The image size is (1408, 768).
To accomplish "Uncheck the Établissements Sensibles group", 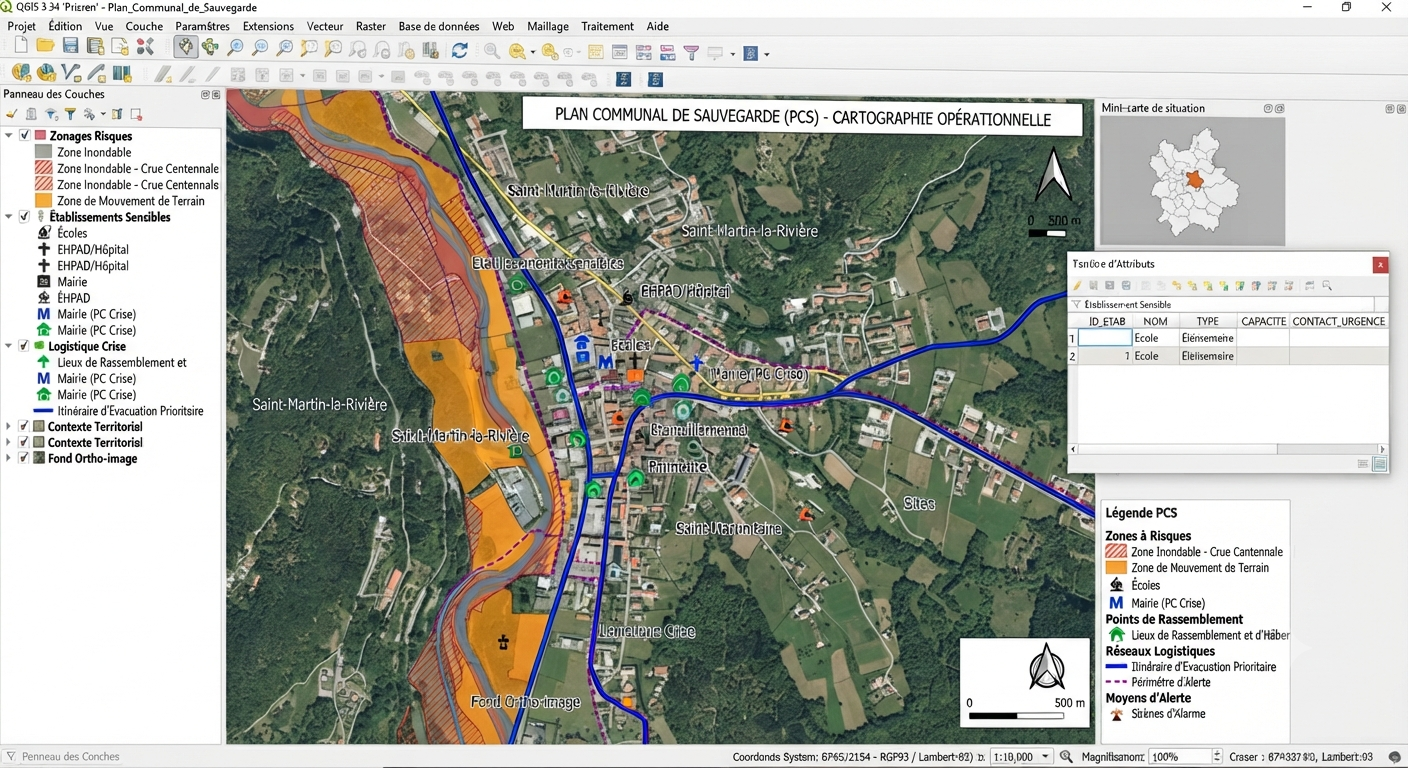I will coord(24,217).
